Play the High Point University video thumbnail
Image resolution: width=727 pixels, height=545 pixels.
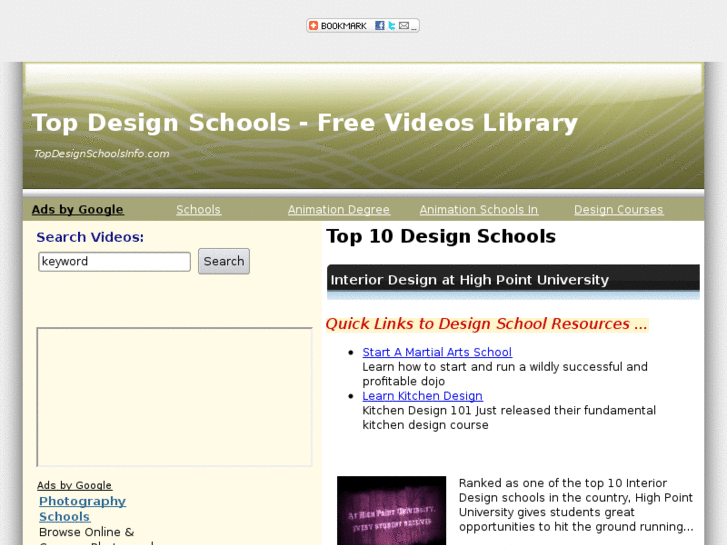click(x=391, y=510)
